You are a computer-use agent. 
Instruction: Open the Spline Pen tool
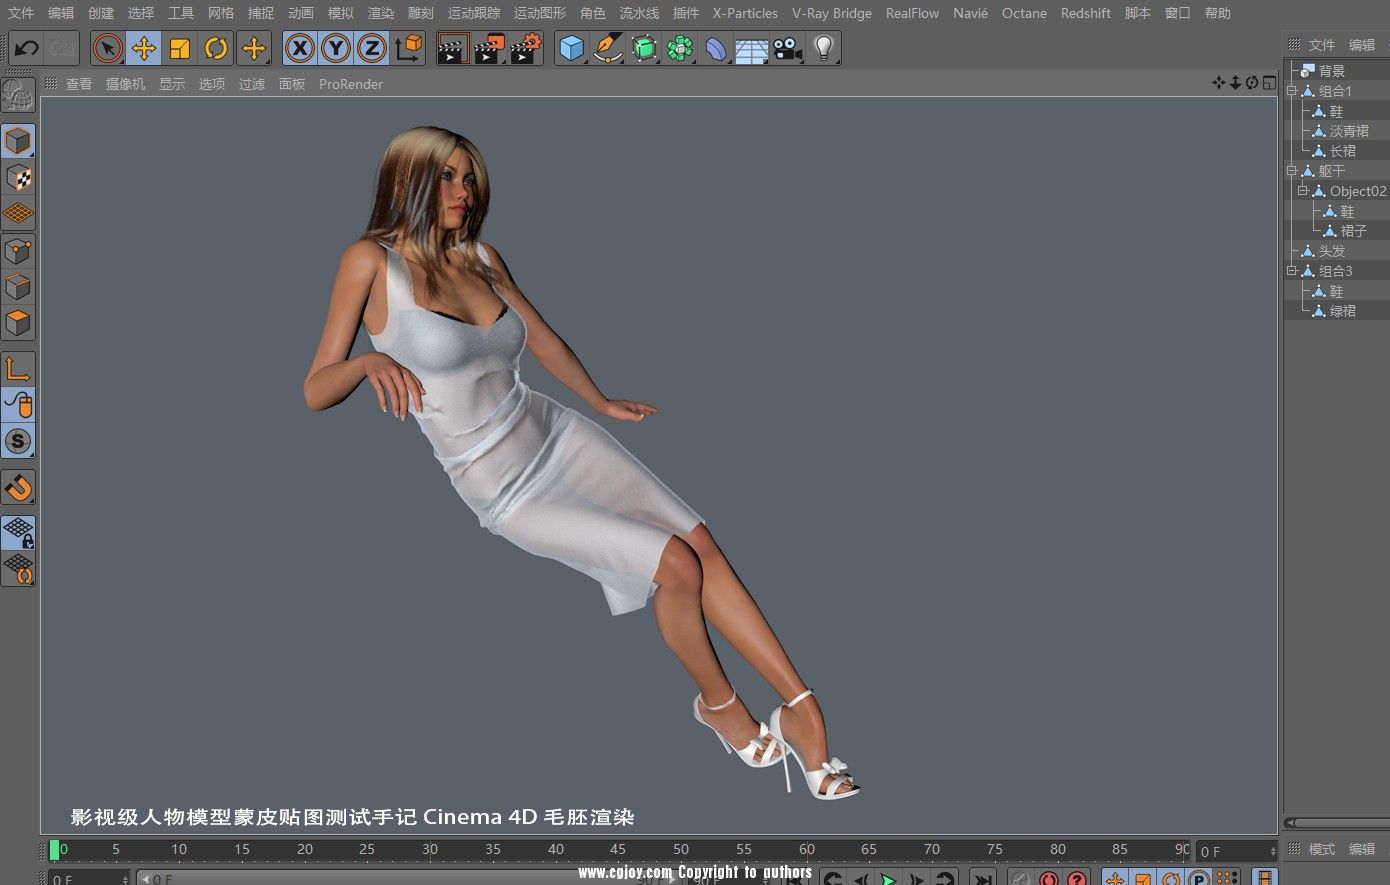coord(607,48)
